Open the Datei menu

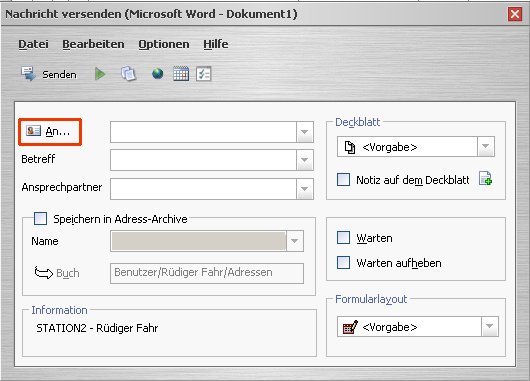[x=33, y=44]
